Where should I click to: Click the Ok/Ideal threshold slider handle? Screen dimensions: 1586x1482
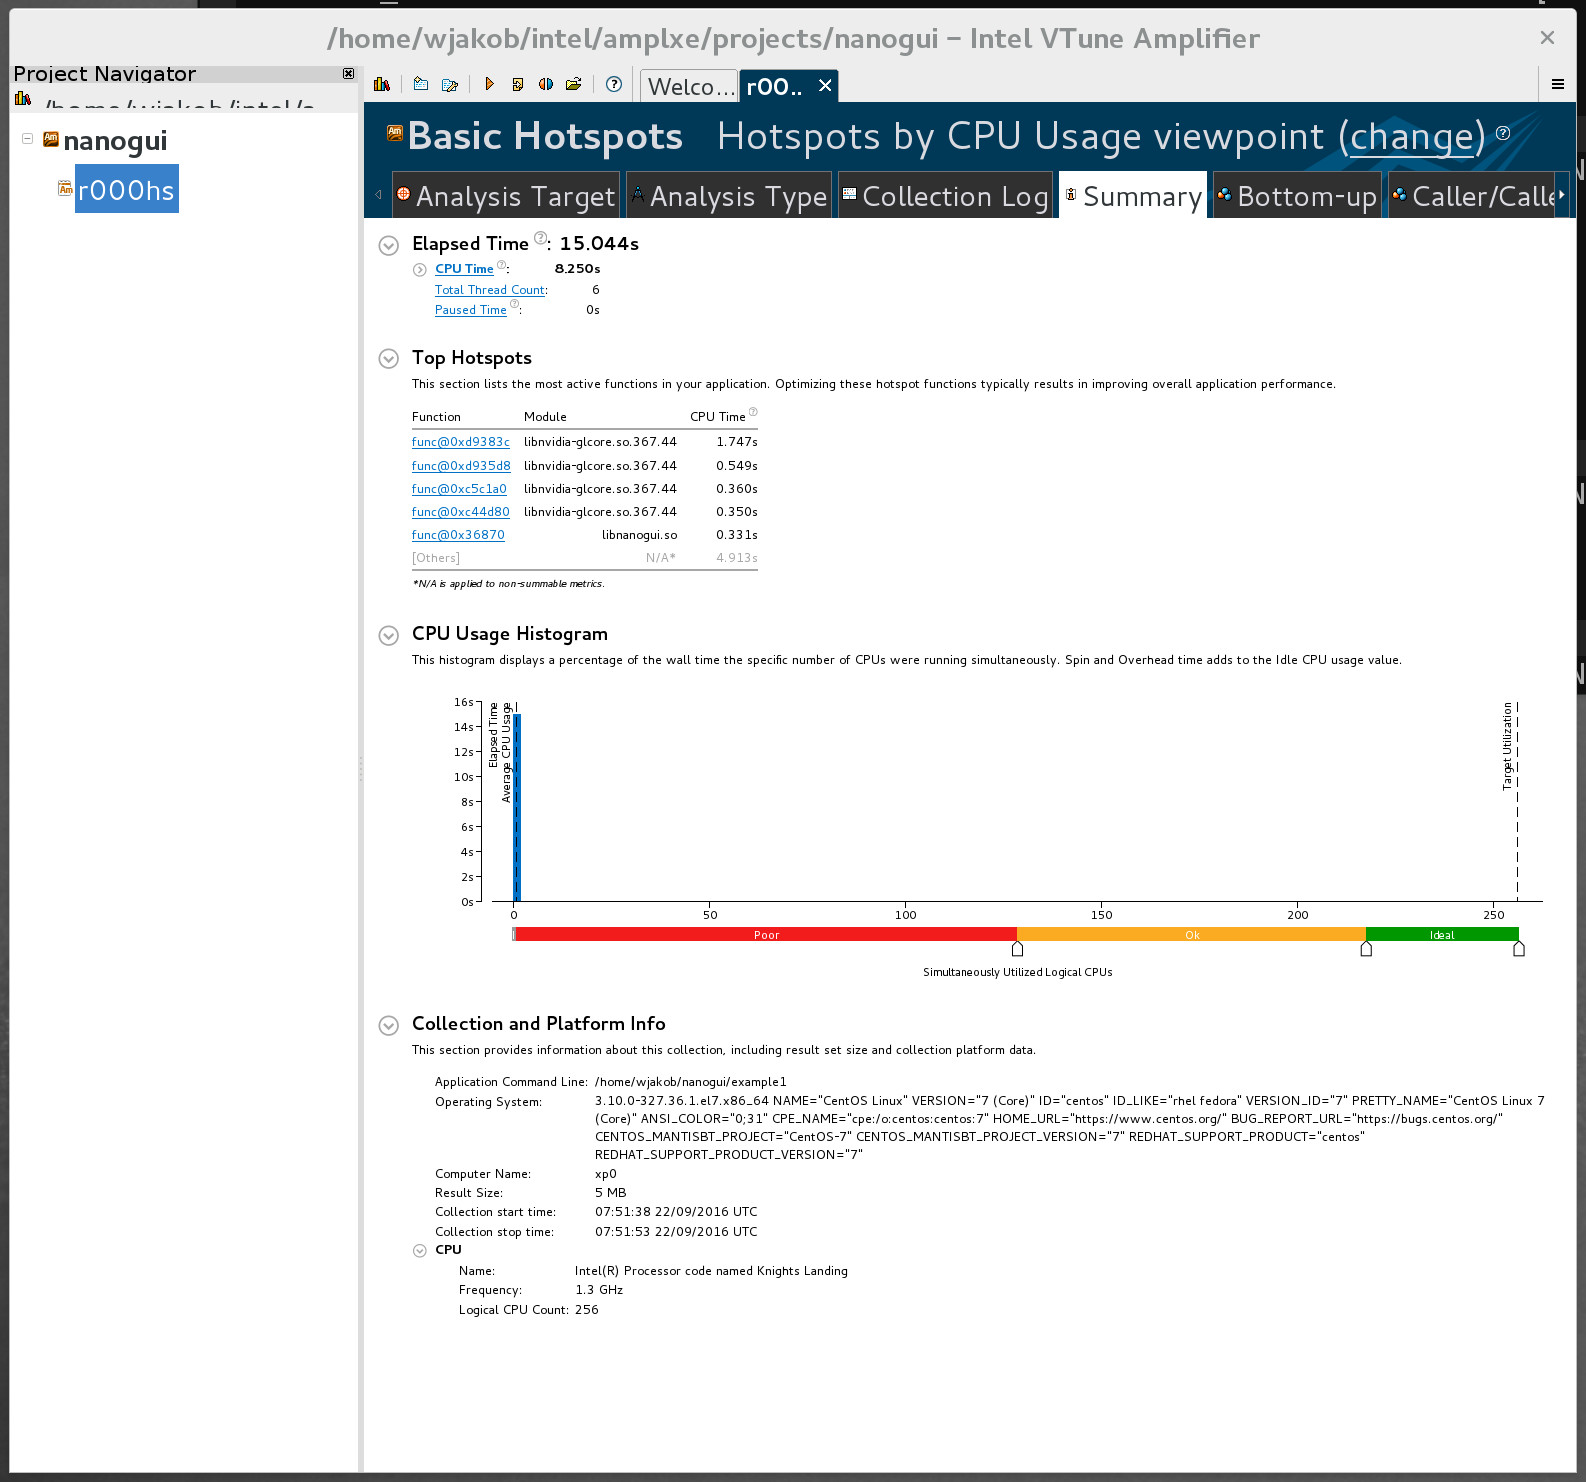tap(1366, 949)
